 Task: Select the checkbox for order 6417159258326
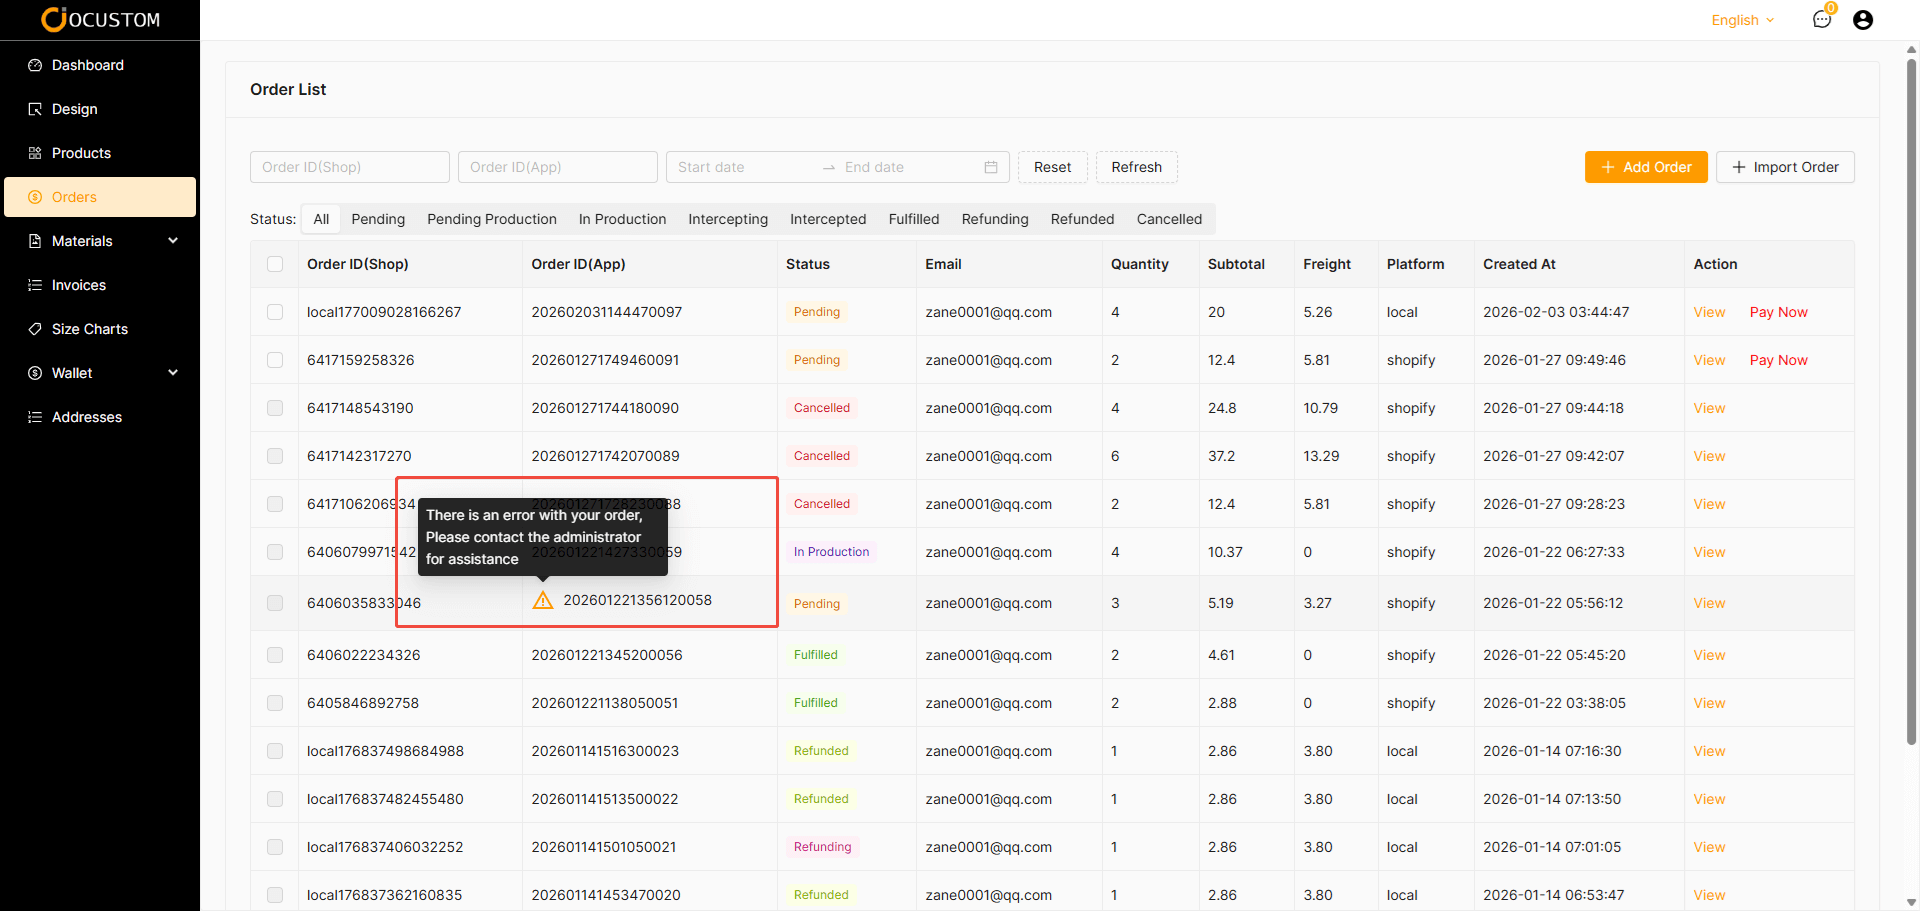coord(275,360)
